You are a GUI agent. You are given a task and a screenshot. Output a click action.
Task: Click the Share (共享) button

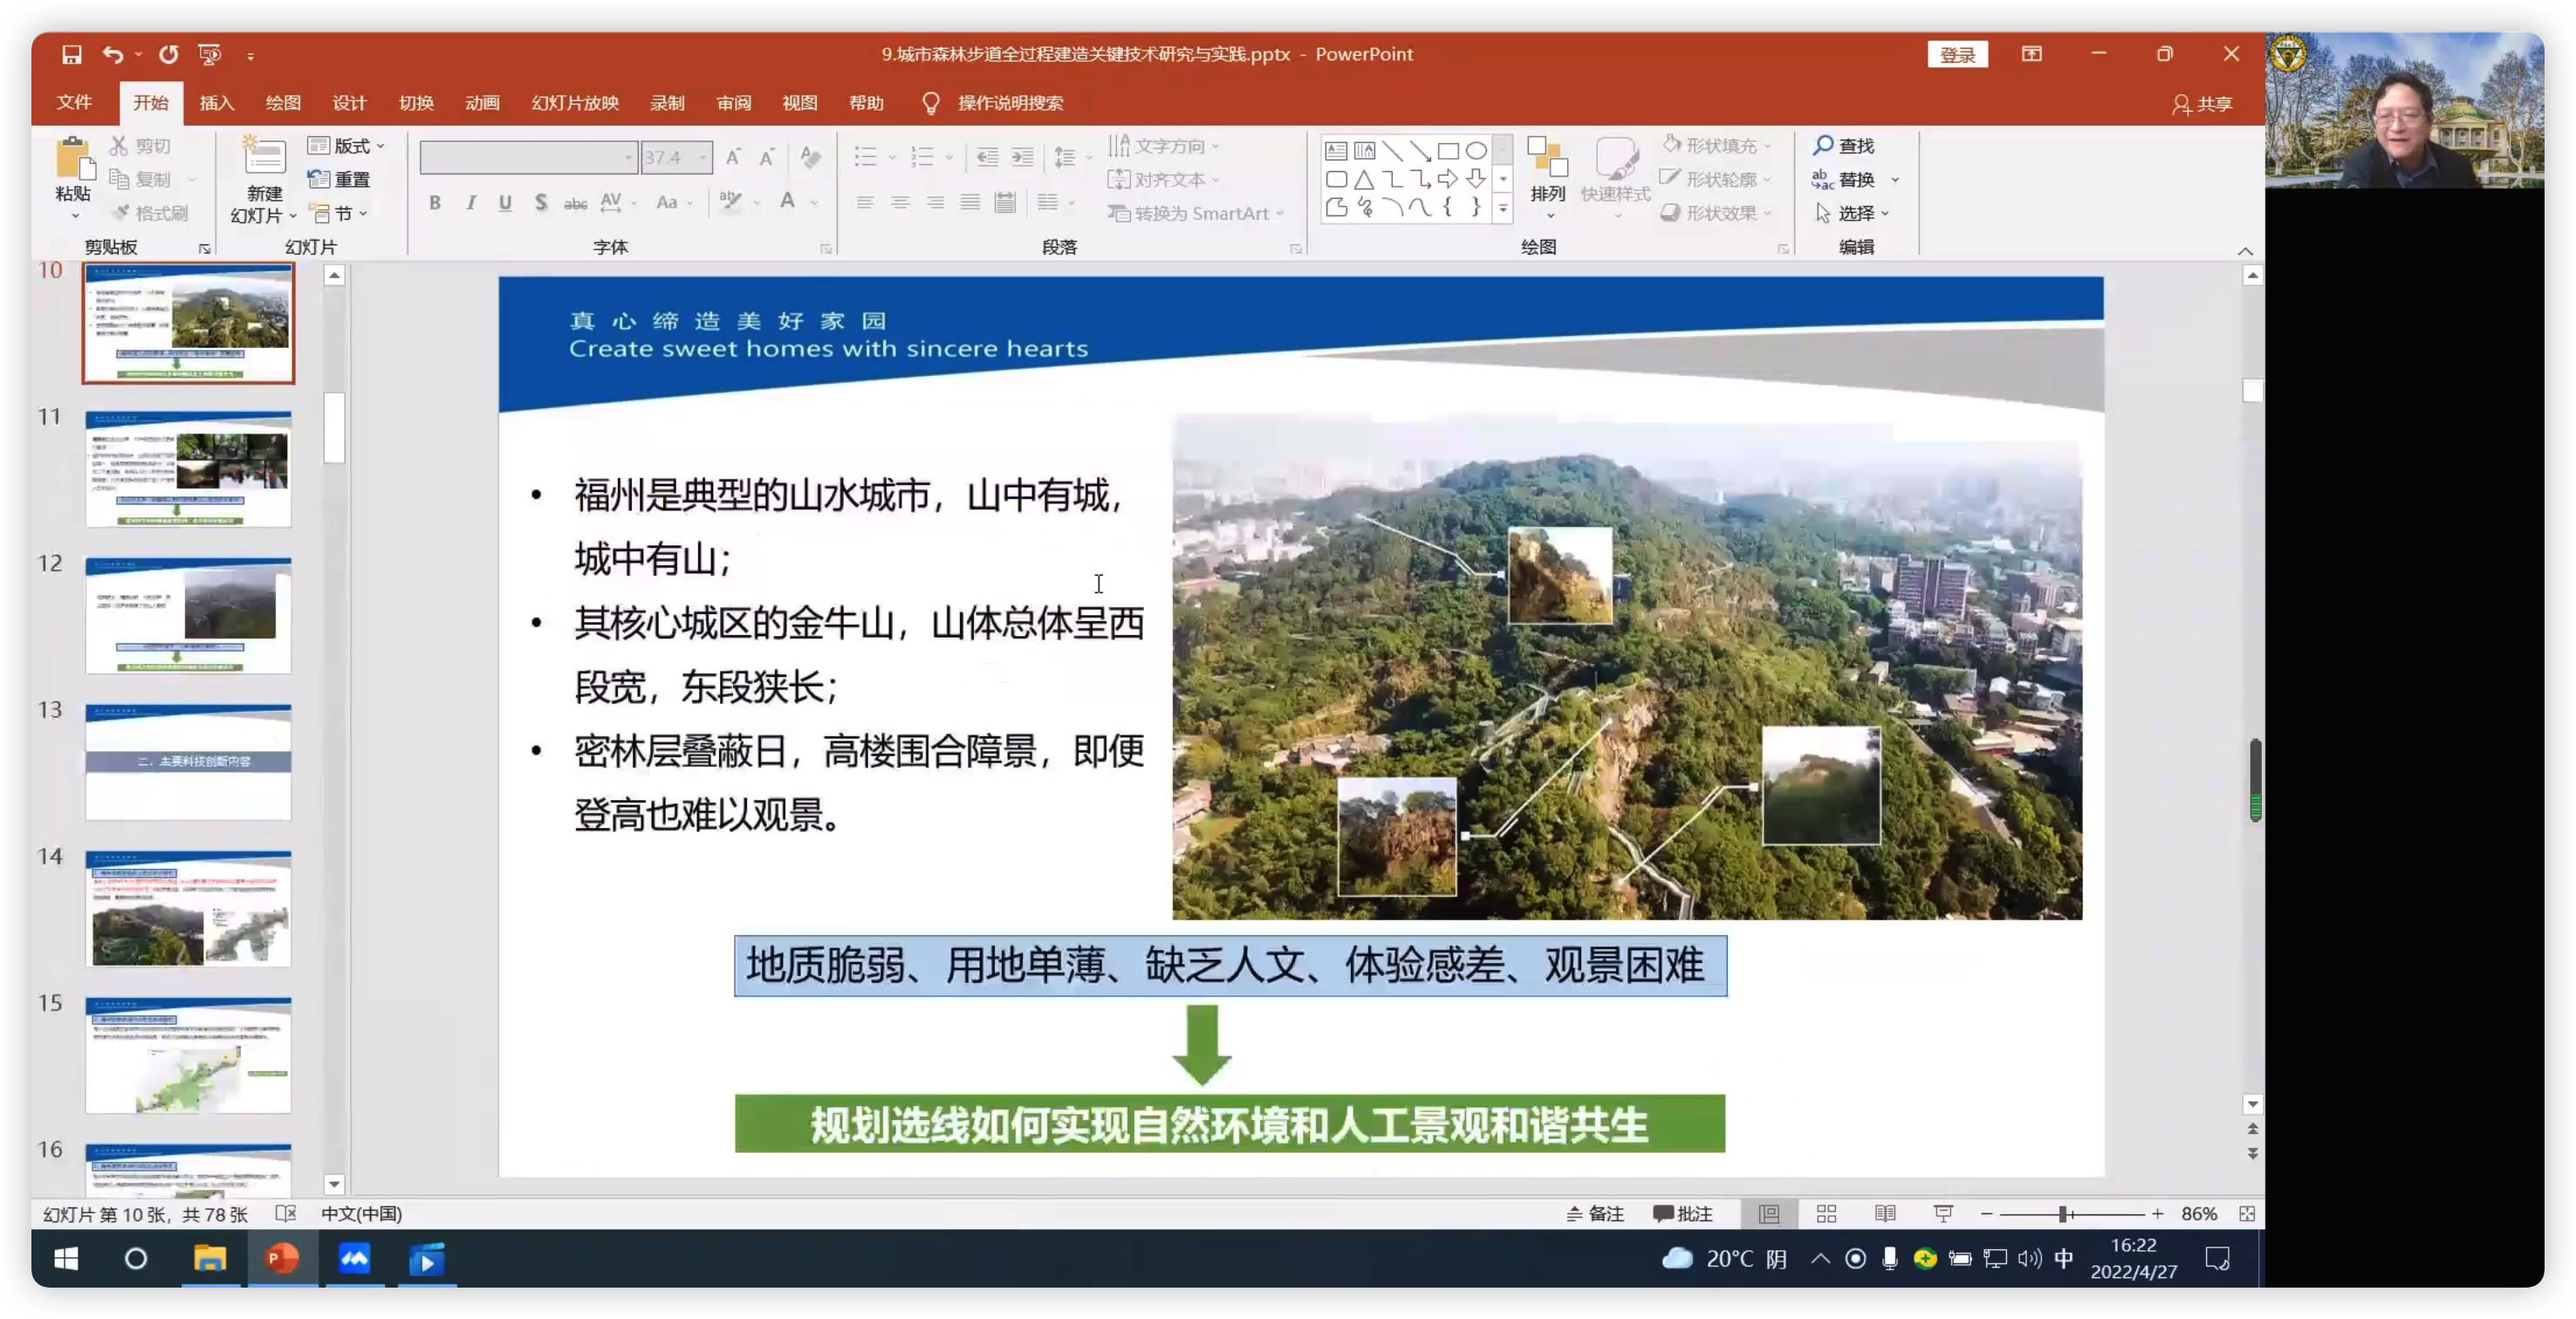[2201, 104]
